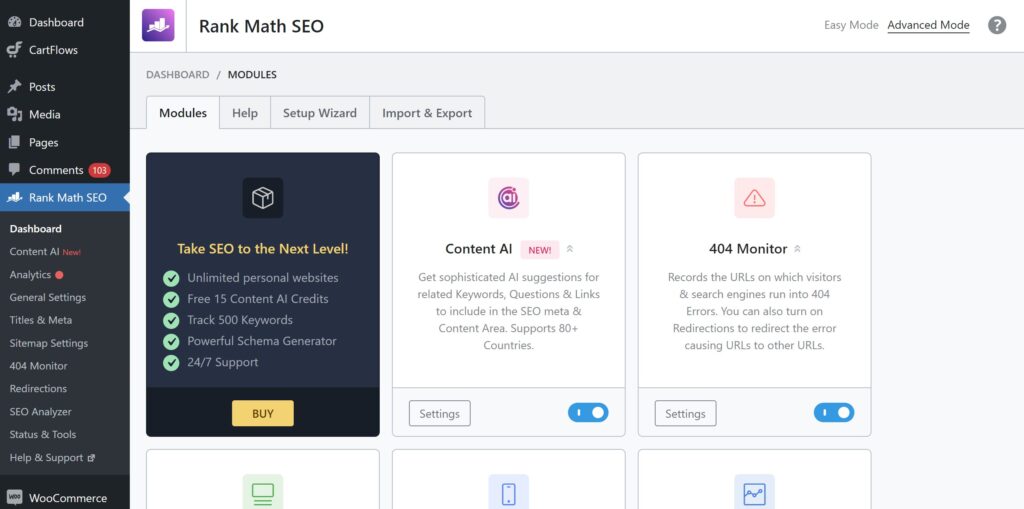The width and height of the screenshot is (1024, 509).
Task: Open the Modules tab
Action: (183, 113)
